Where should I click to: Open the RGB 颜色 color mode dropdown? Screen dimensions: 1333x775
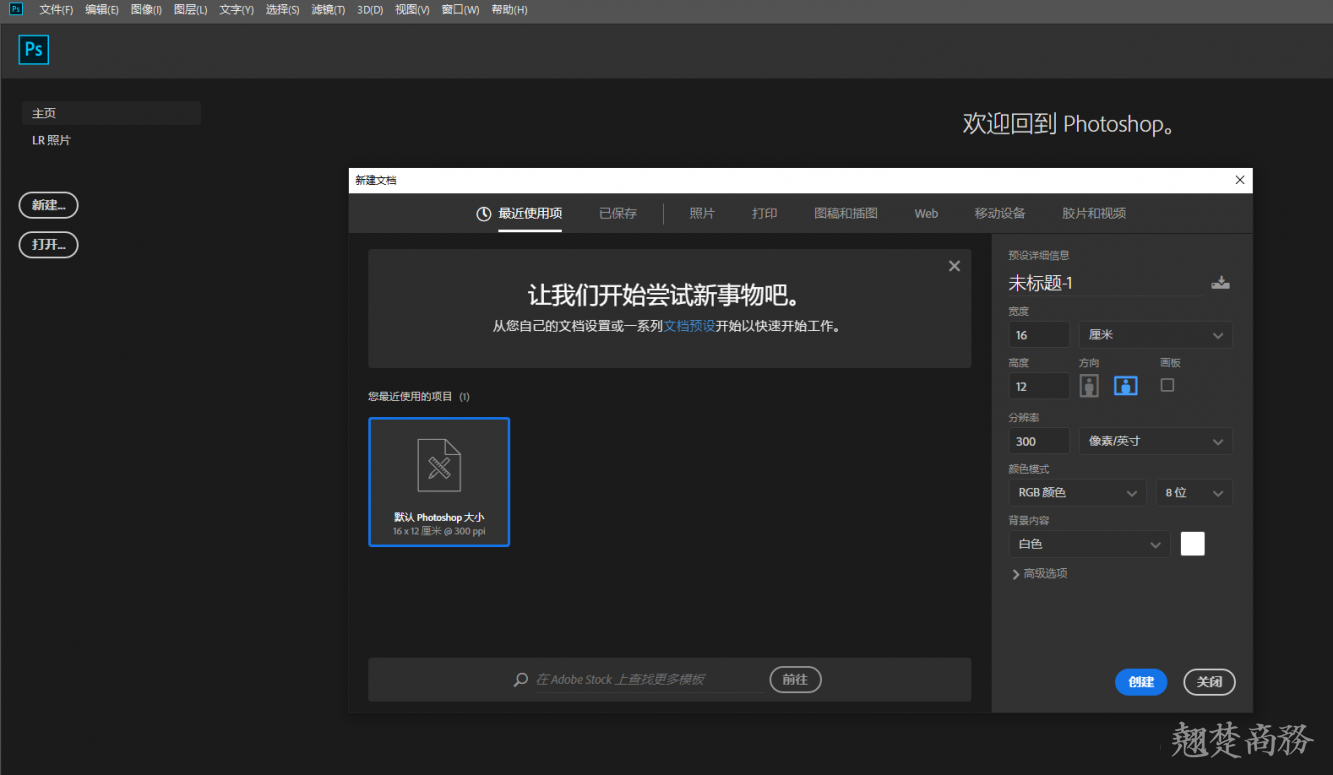1077,493
